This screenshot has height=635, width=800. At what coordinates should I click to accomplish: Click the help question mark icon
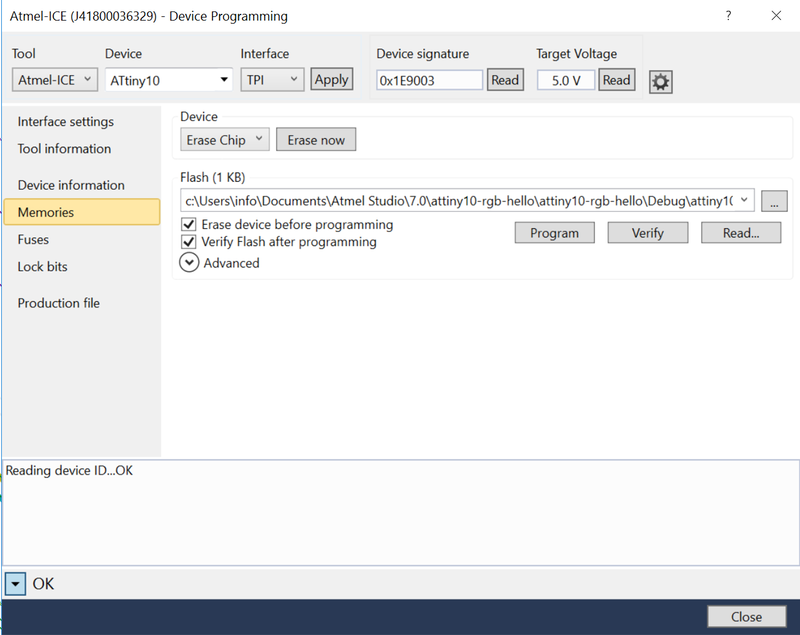[x=728, y=16]
